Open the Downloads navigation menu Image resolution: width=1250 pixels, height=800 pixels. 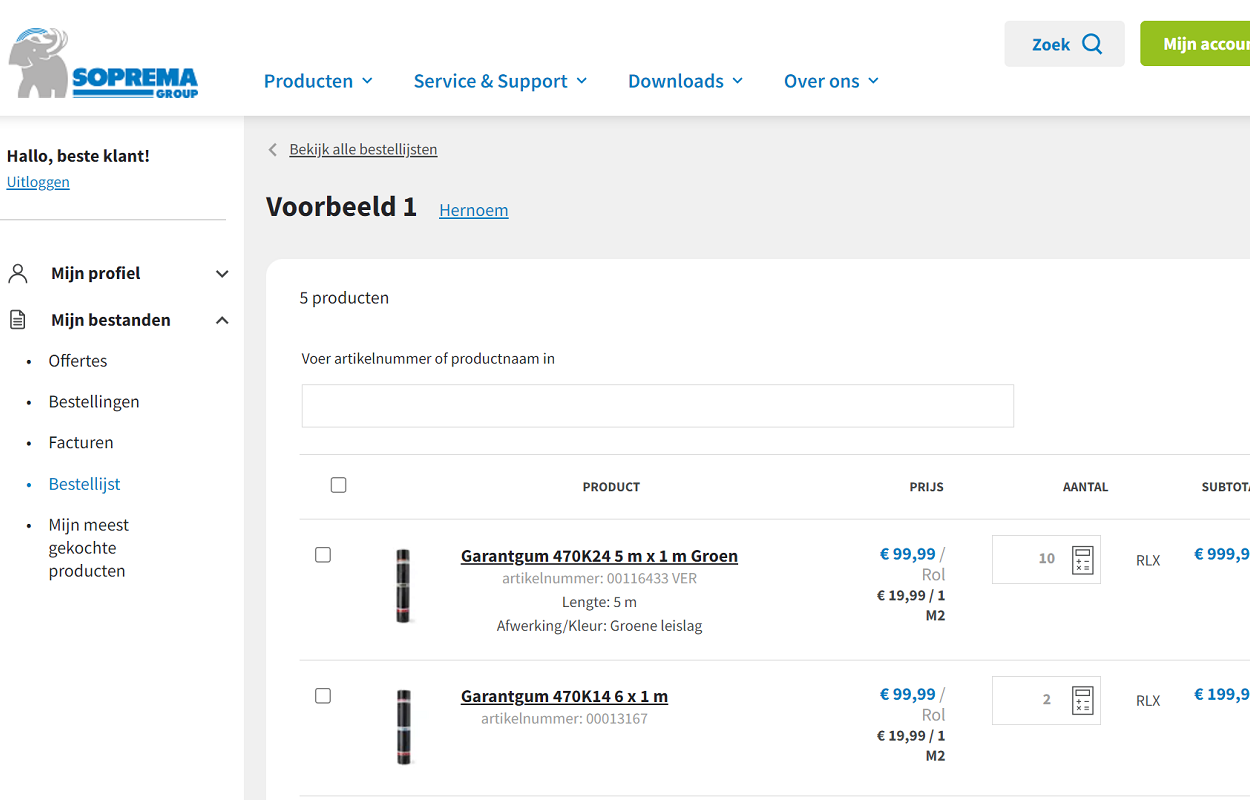click(685, 81)
